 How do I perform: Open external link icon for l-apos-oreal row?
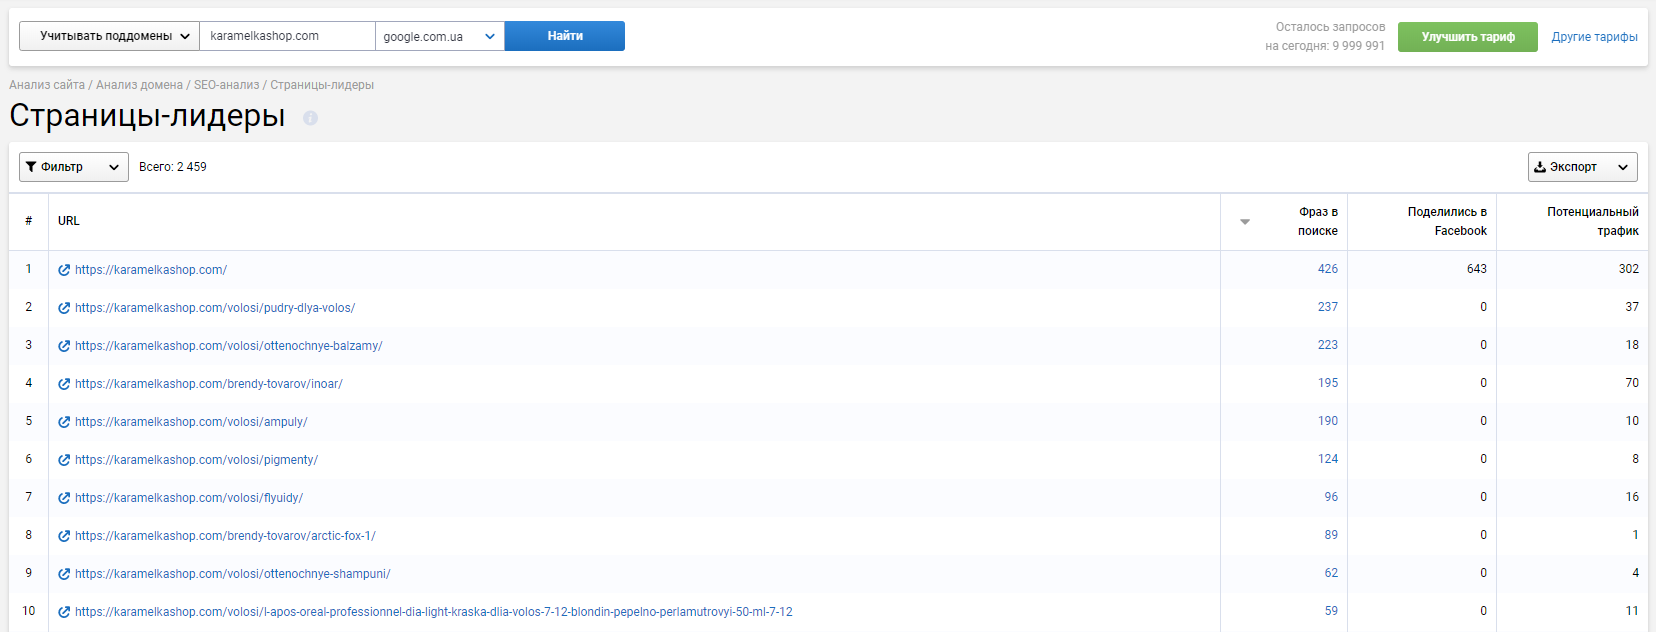point(64,612)
